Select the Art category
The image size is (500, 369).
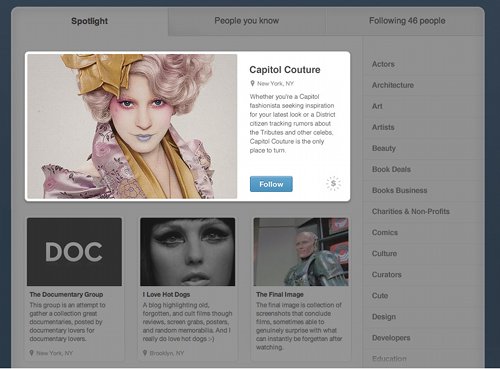423,106
